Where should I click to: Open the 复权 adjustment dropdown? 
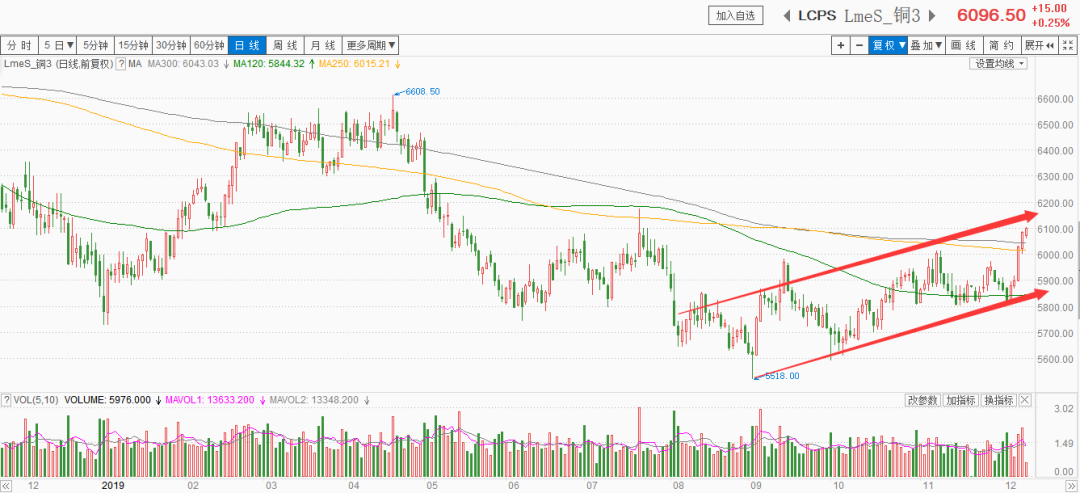(887, 45)
